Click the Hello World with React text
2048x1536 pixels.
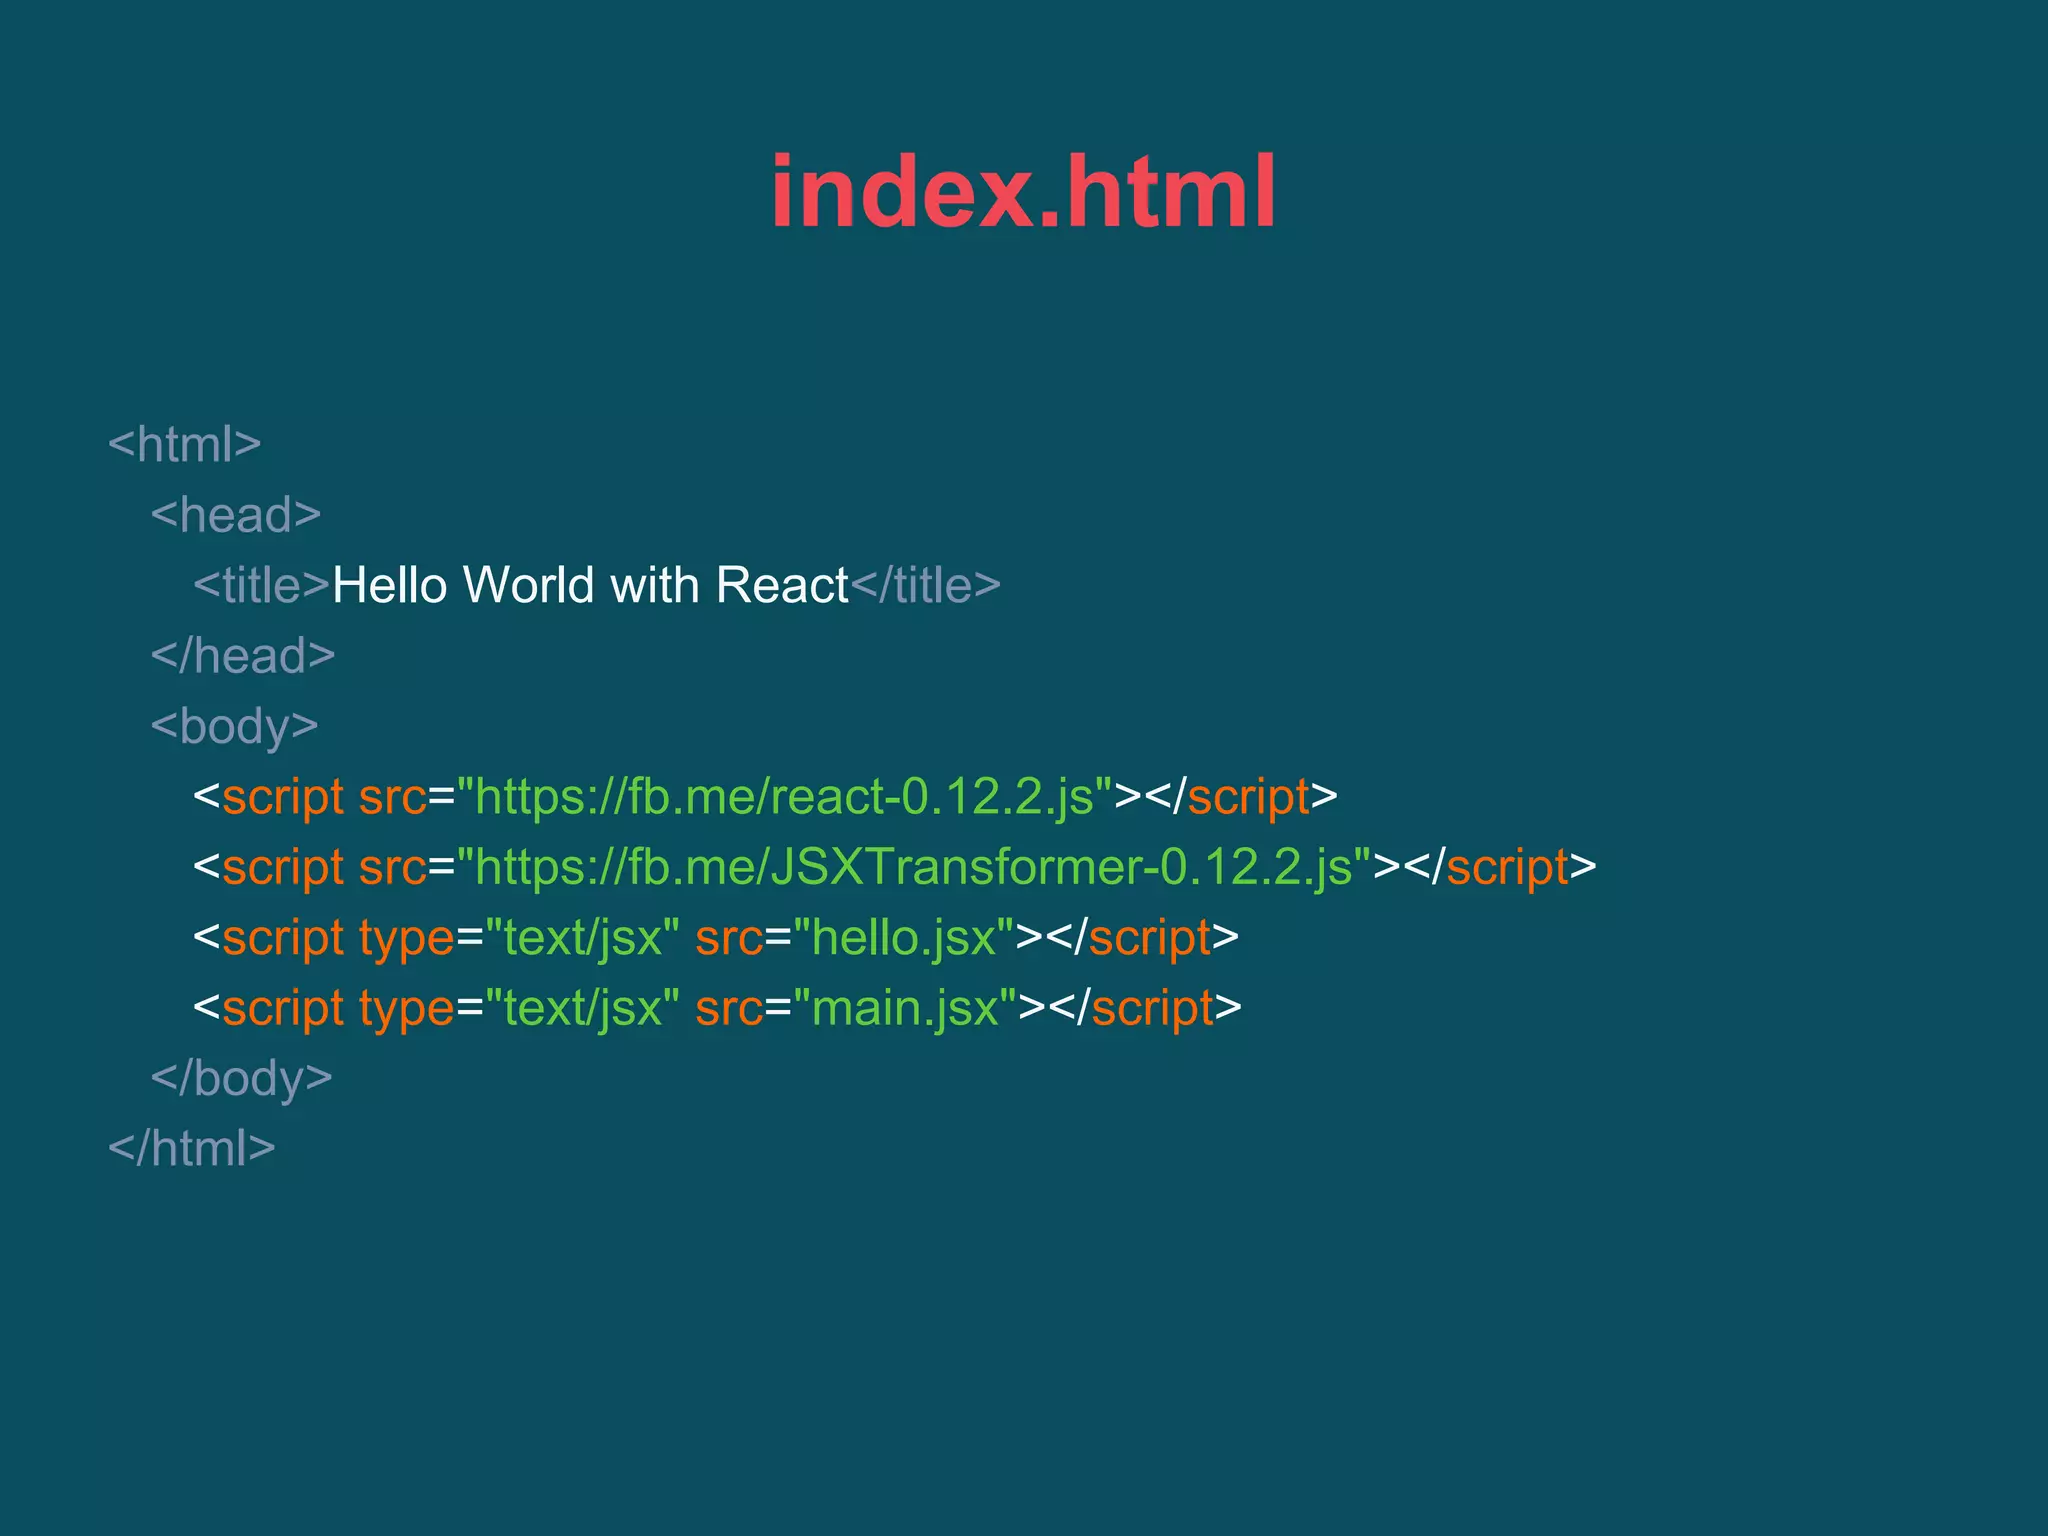click(x=590, y=585)
